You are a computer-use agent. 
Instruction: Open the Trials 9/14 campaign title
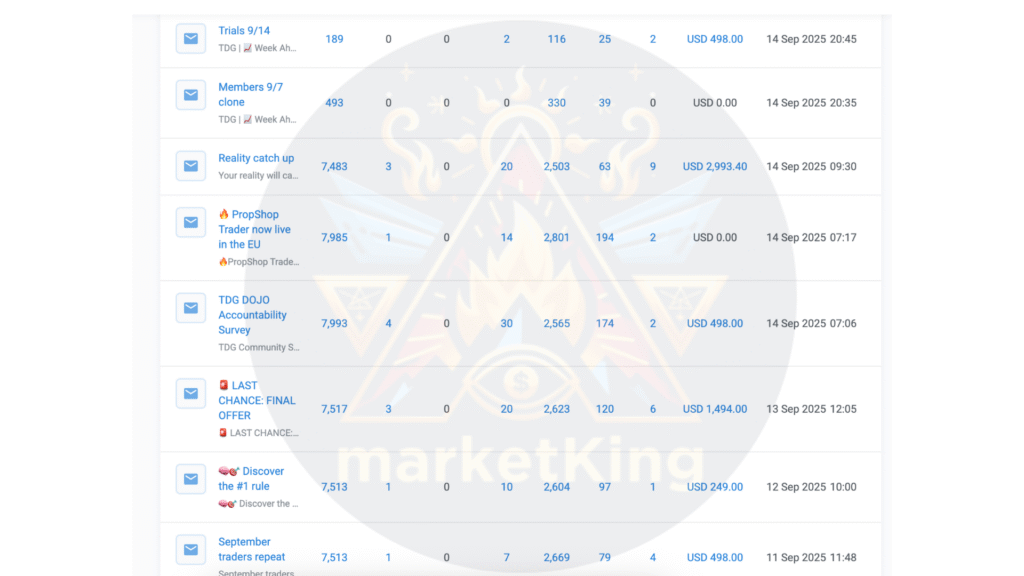244,31
